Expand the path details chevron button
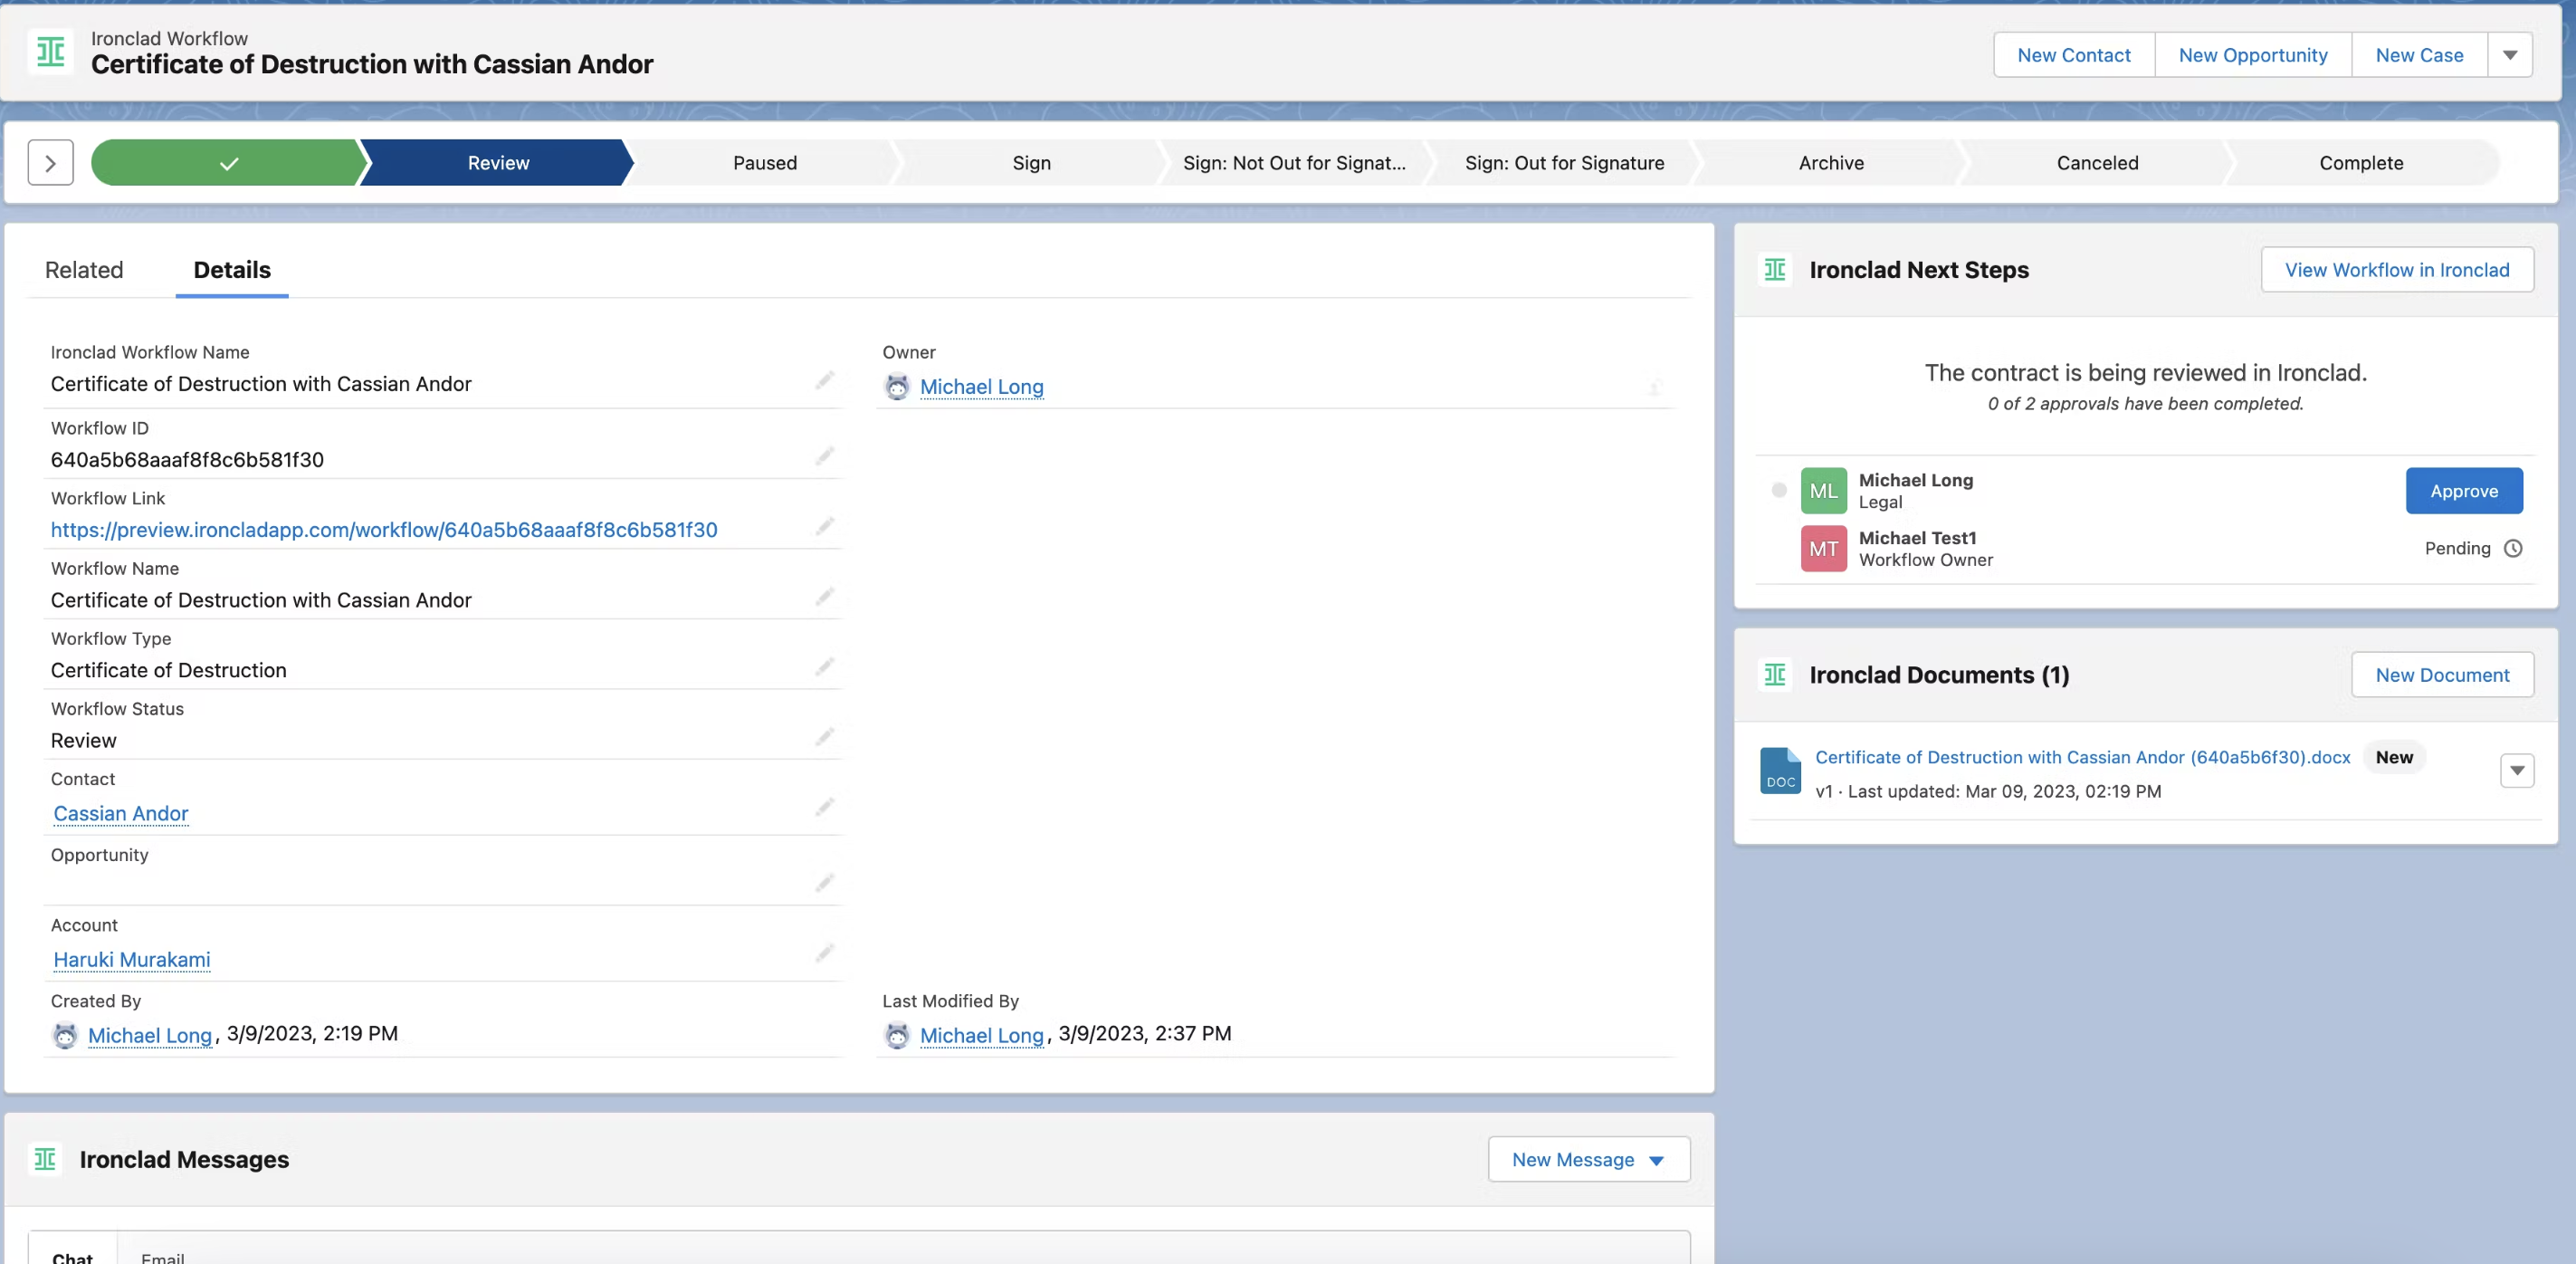This screenshot has height=1264, width=2576. coord(51,163)
